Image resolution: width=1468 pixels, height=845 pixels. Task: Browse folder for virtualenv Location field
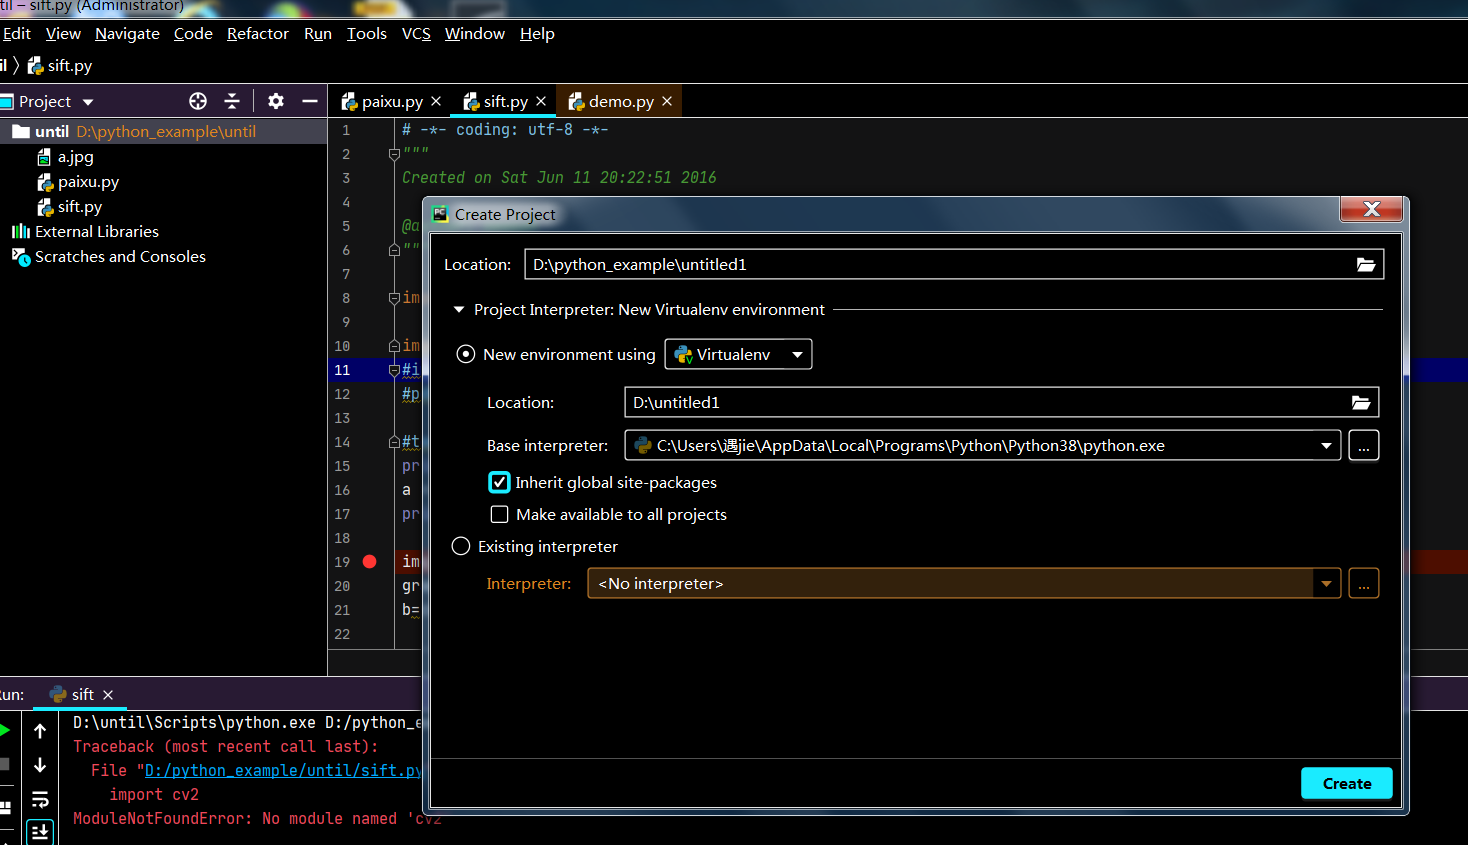[1361, 403]
